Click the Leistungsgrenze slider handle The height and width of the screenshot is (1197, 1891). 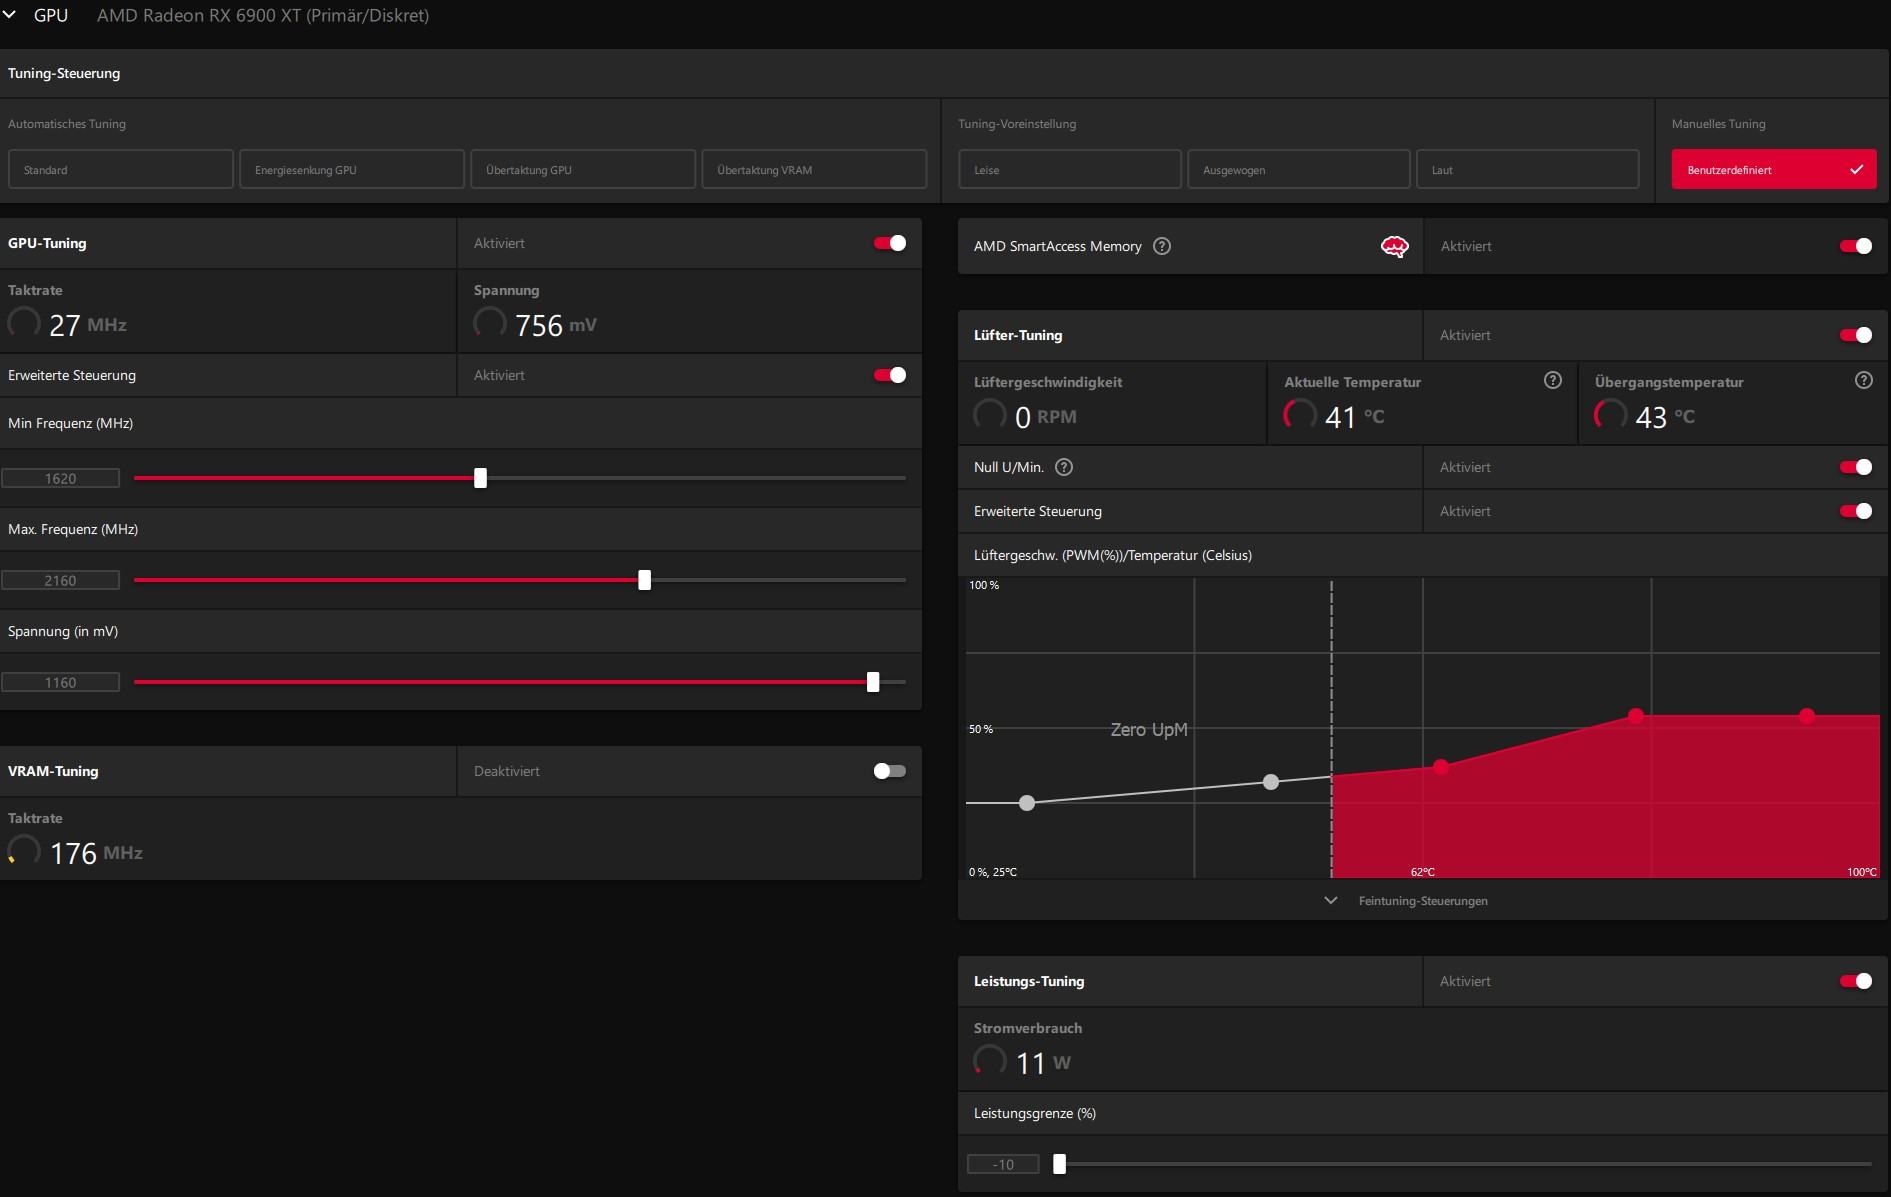coord(1060,1164)
